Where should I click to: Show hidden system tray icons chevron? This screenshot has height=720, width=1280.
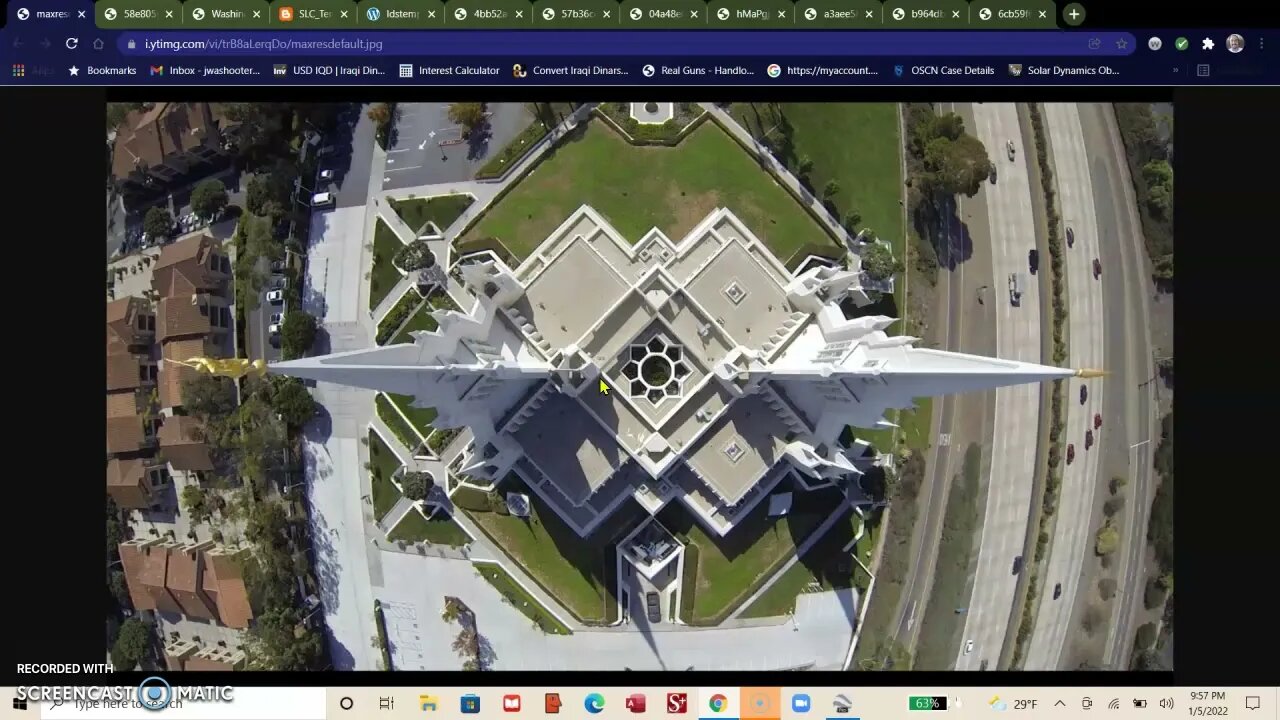pyautogui.click(x=1060, y=704)
